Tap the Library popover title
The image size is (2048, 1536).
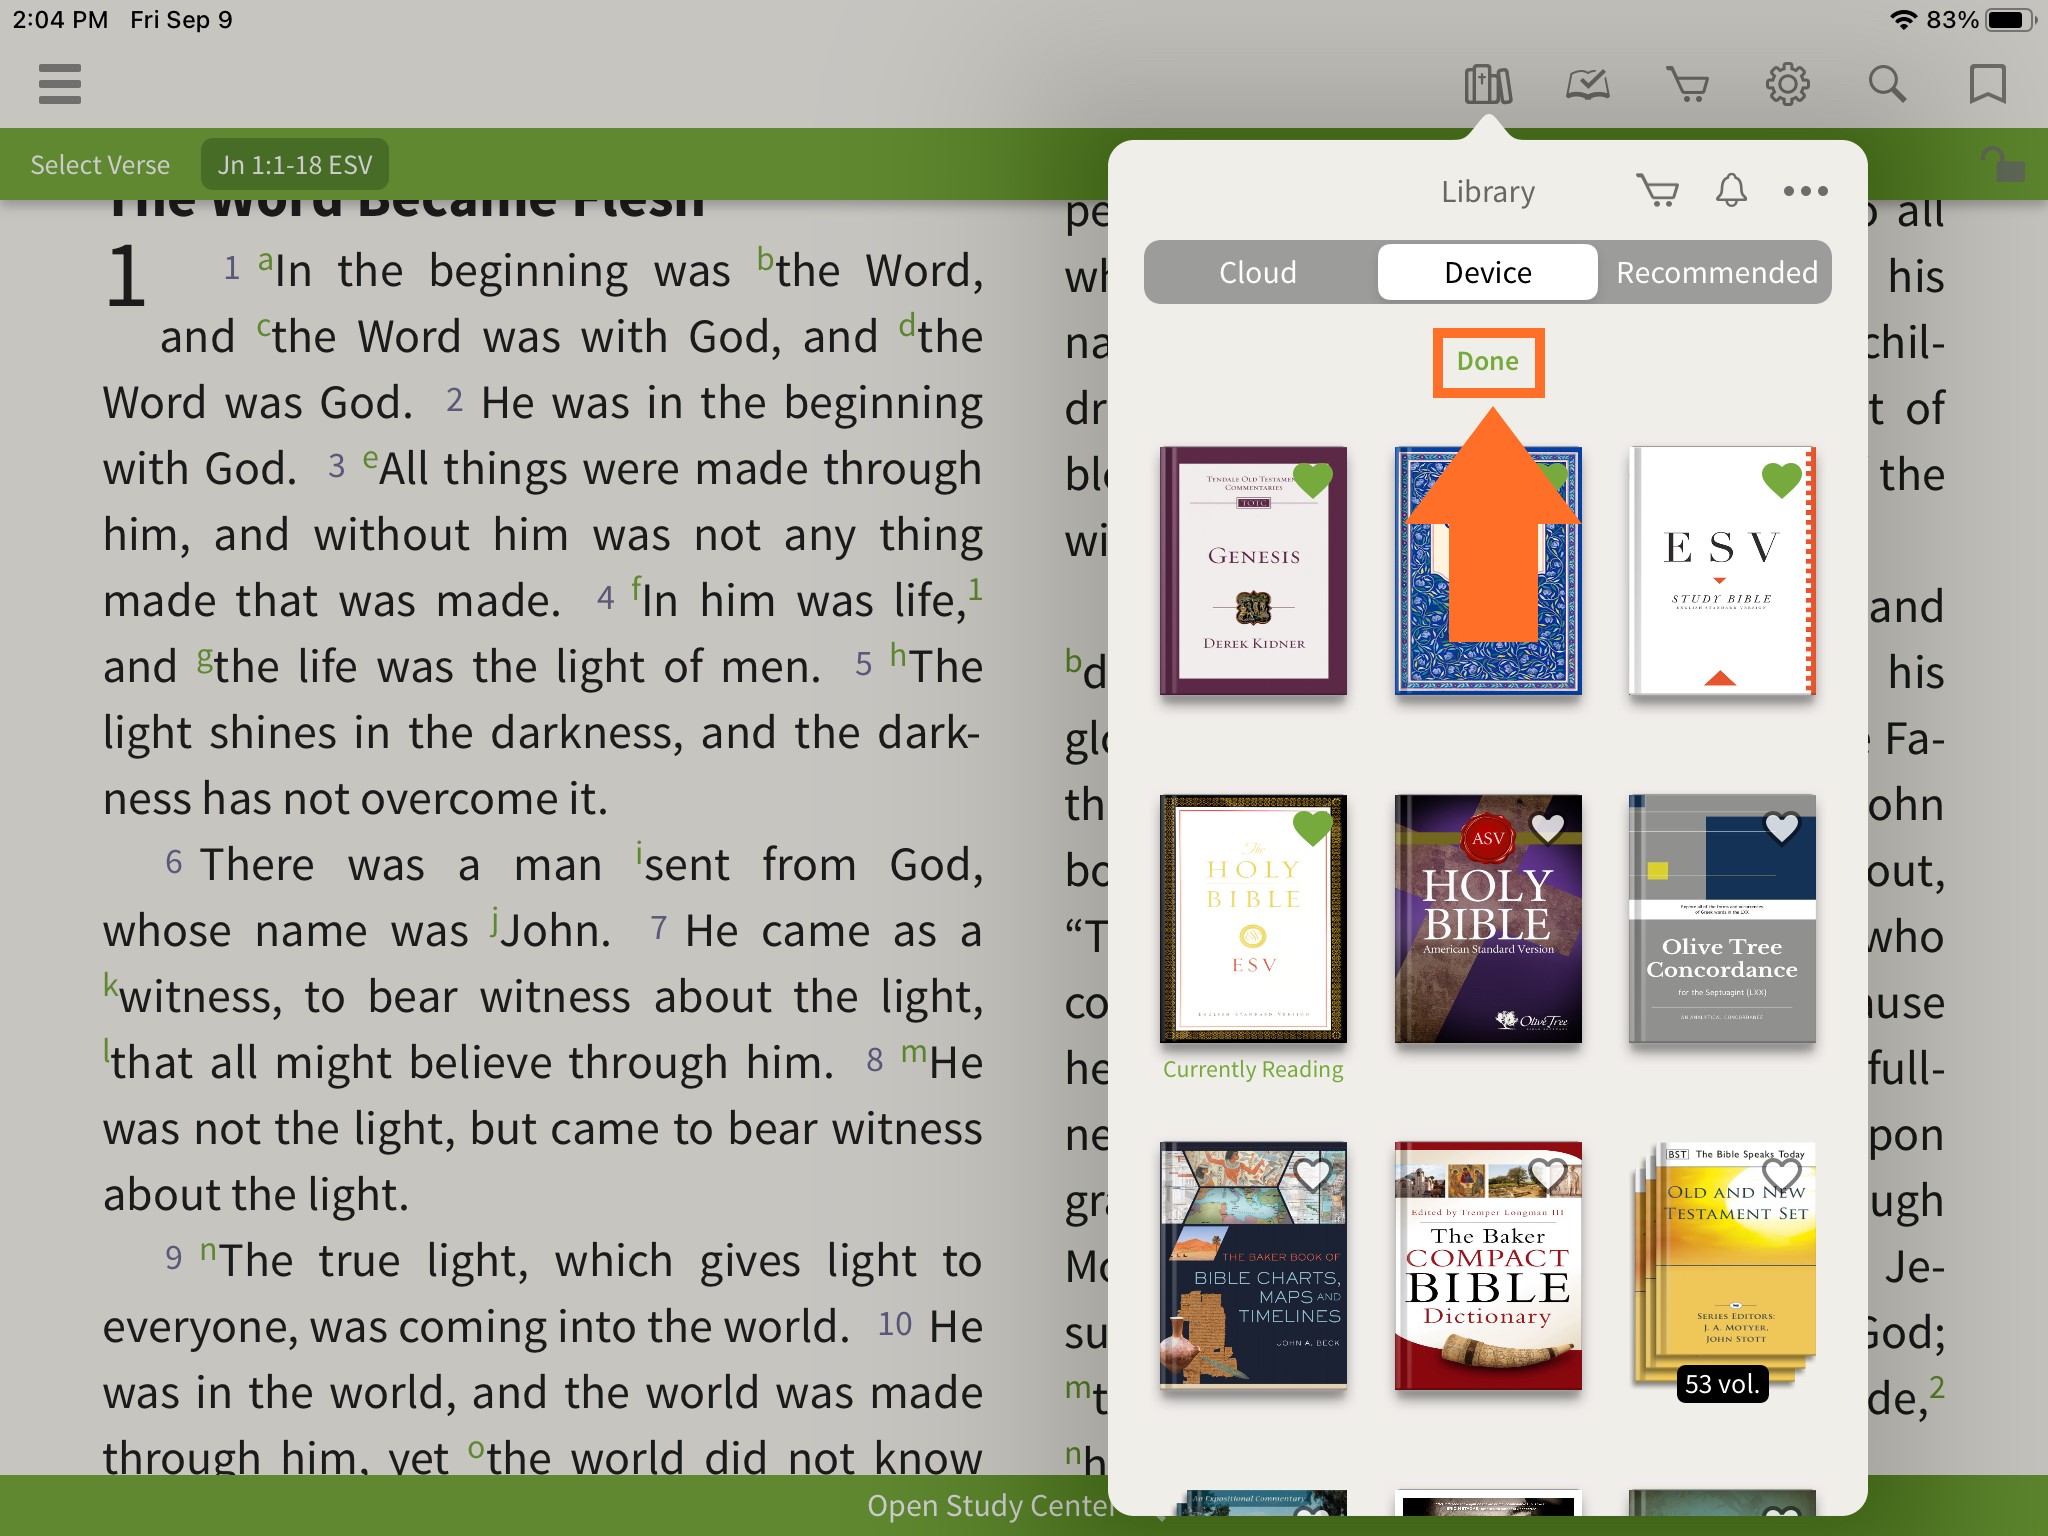tap(1488, 191)
